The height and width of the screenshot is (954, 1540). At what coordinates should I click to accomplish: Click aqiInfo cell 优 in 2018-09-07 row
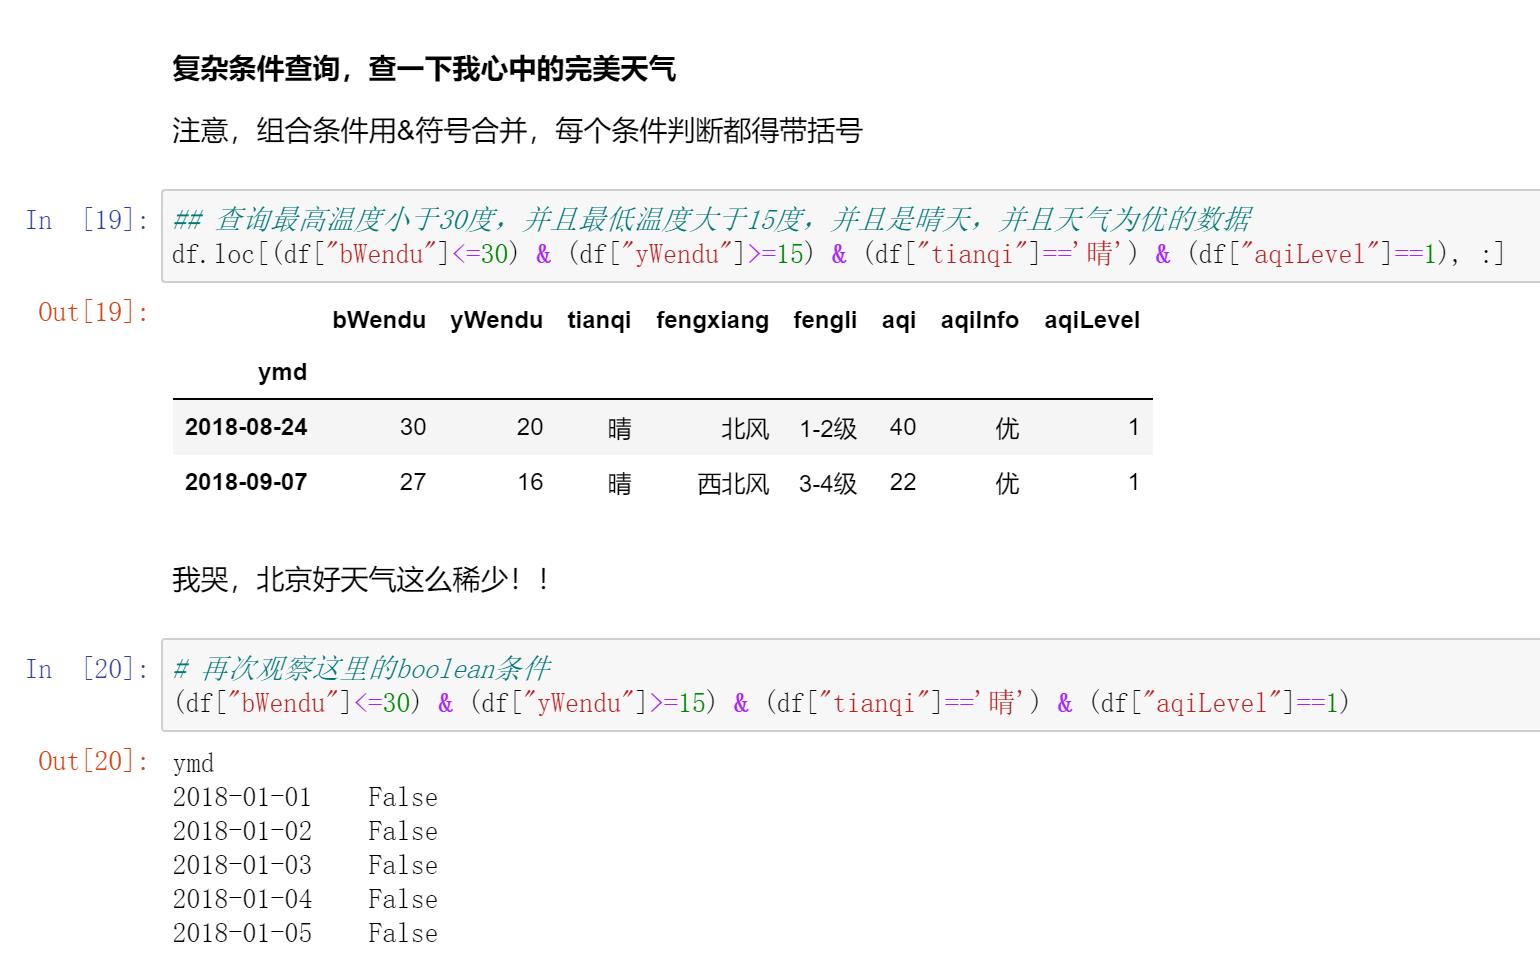coord(1007,483)
